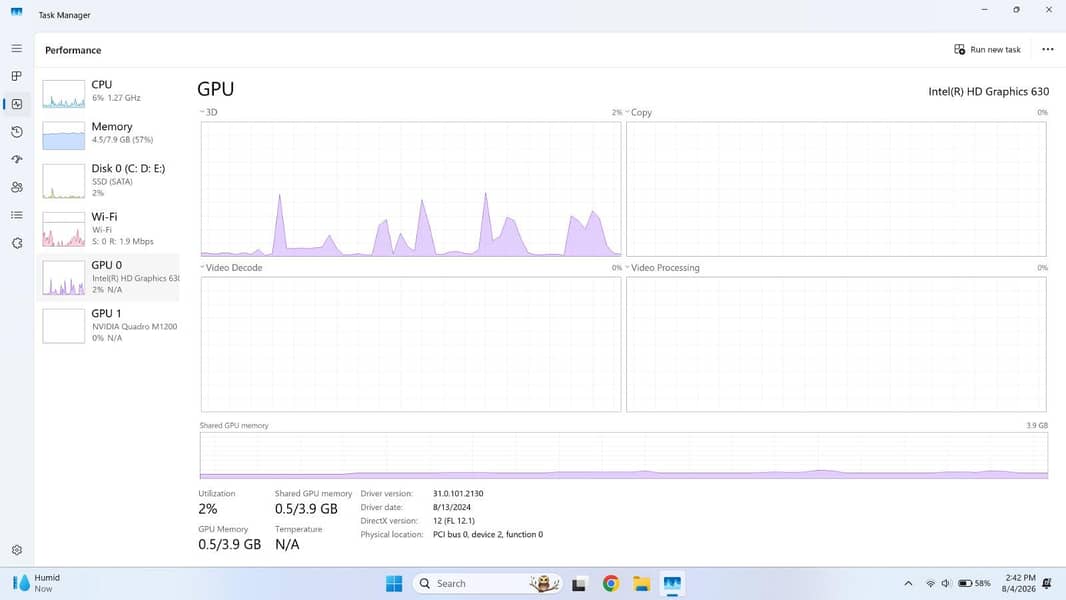Click the Wi-Fi tray icon
Viewport: 1066px width, 600px height.
930,584
